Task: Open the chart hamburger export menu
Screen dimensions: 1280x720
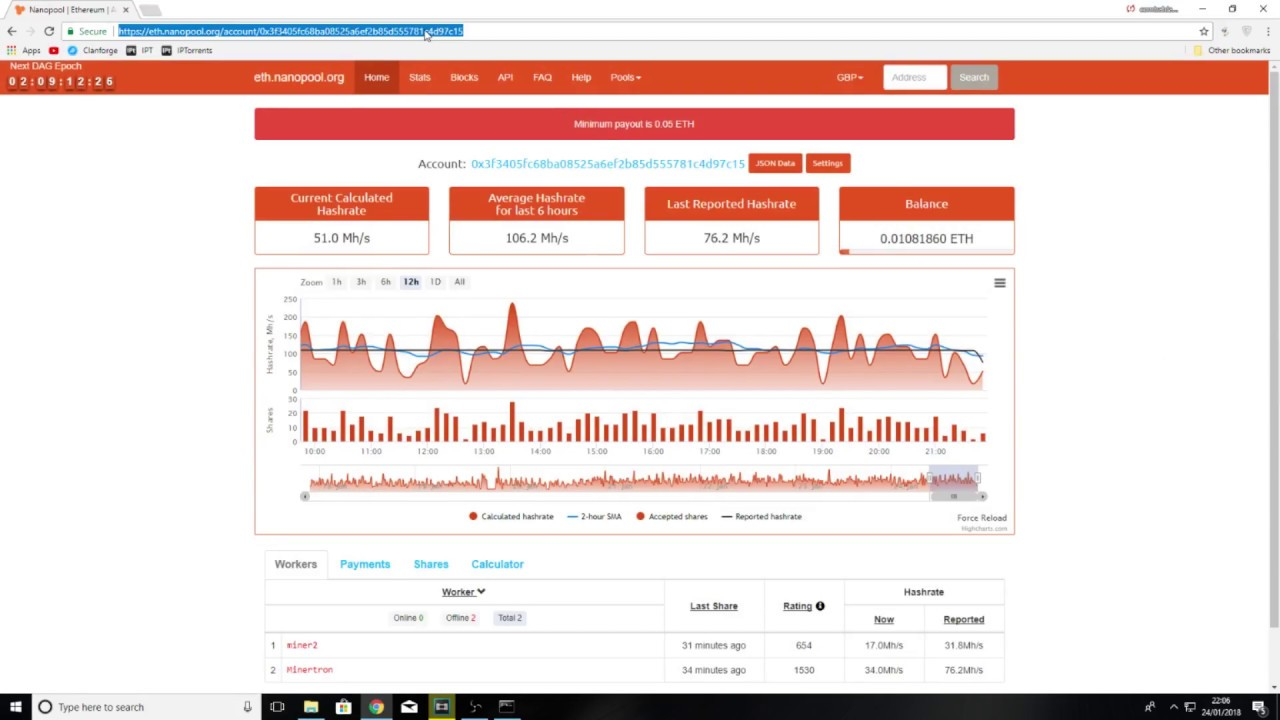Action: pyautogui.click(x=999, y=283)
